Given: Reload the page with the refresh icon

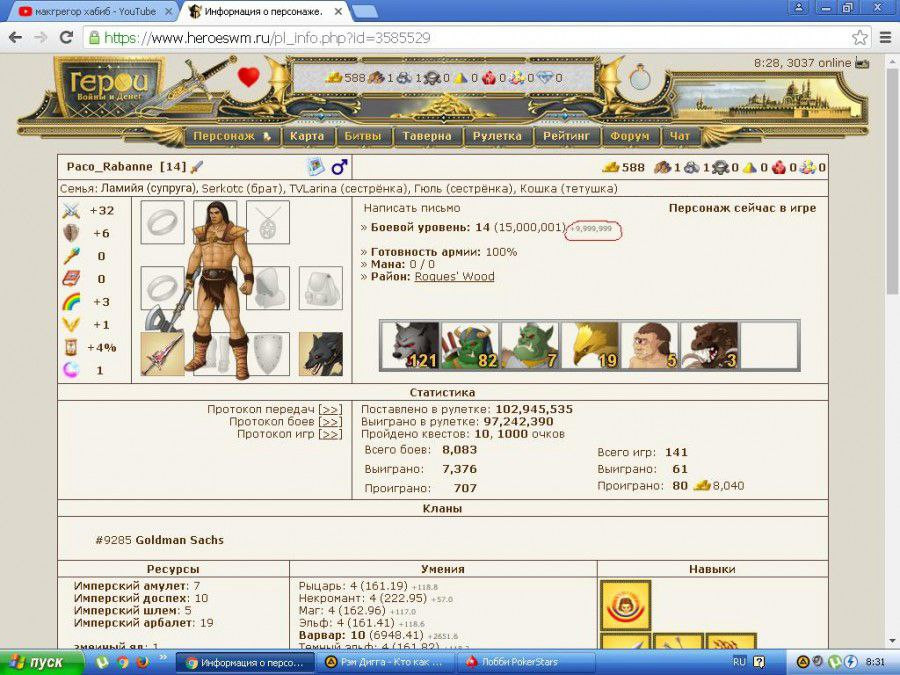Looking at the screenshot, I should [66, 38].
